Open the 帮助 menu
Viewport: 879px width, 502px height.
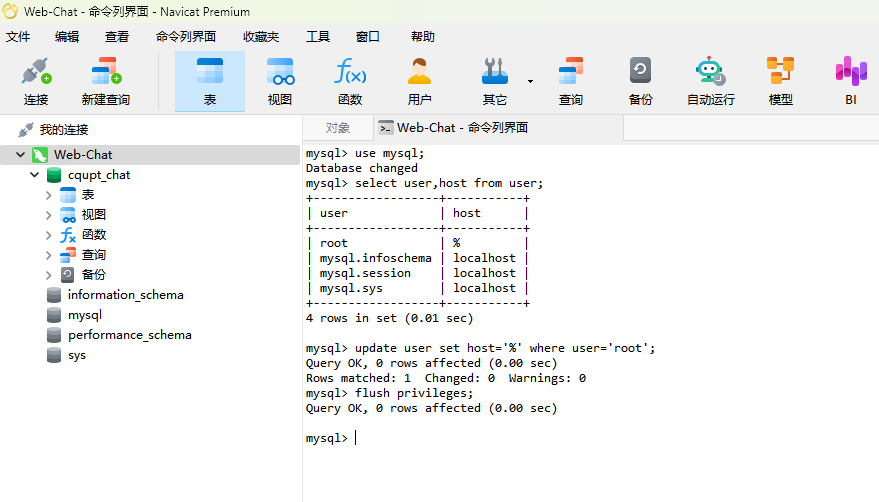click(x=423, y=36)
